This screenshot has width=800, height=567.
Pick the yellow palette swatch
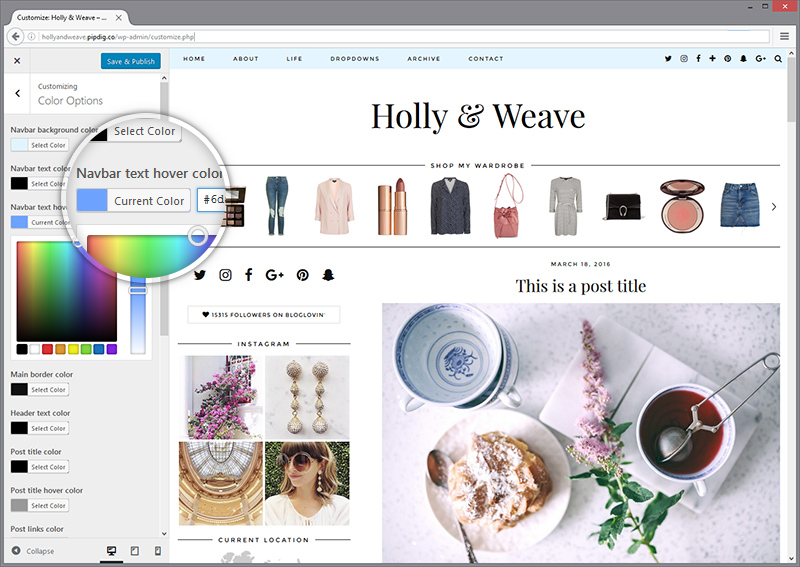pyautogui.click(x=73, y=349)
